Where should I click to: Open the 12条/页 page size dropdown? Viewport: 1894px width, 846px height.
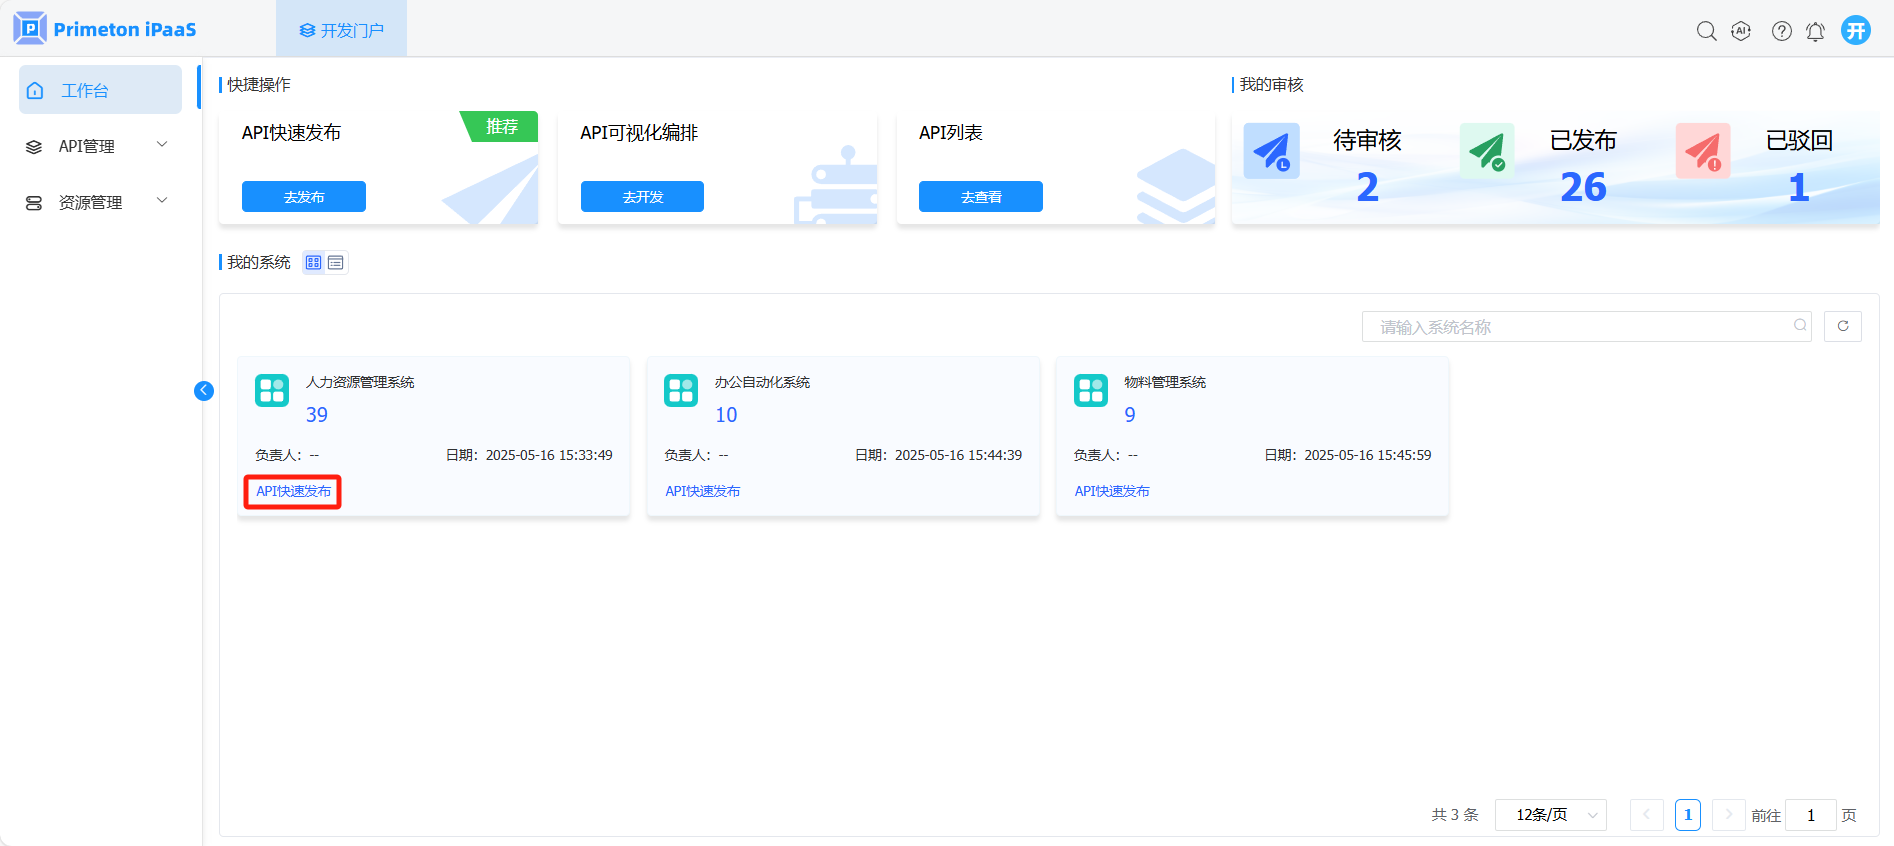1550,815
